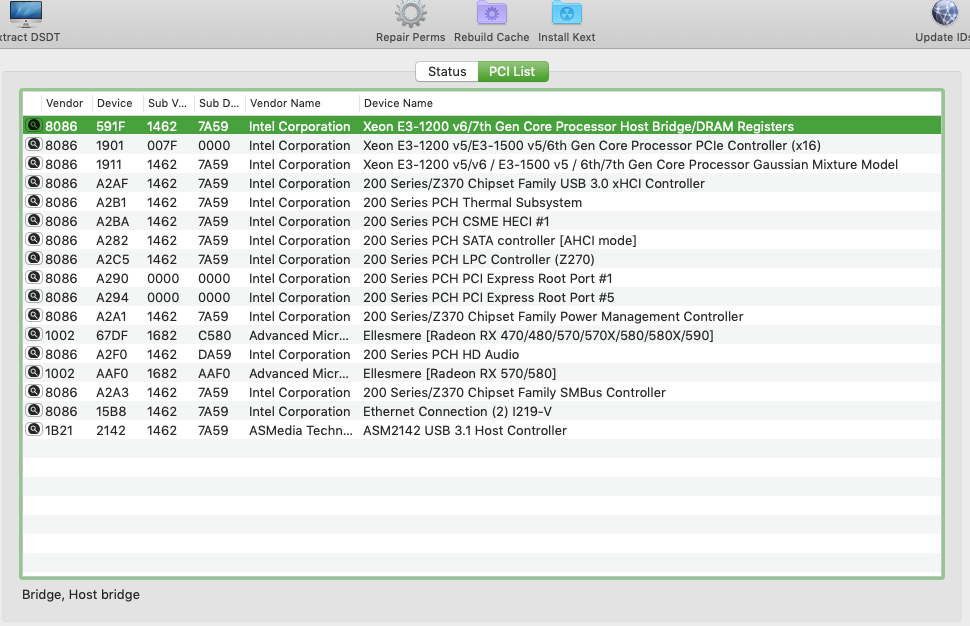Select sub device C580 cell

215,335
